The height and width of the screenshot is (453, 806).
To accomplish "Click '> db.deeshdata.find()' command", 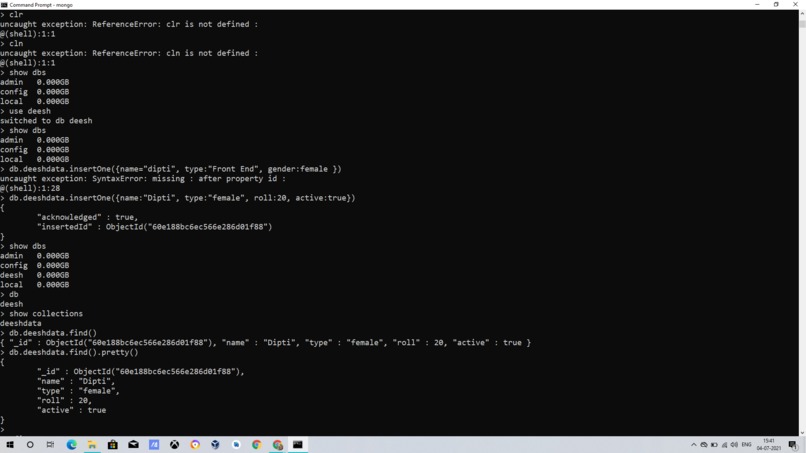I will coord(49,333).
